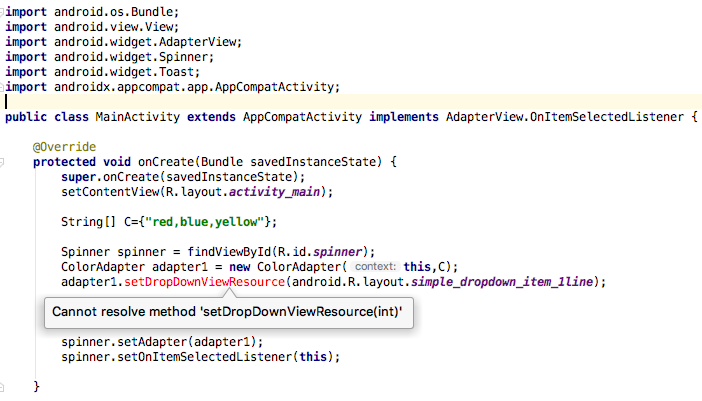
Task: Click the "red,blue,yellow" string literal
Action: point(205,222)
